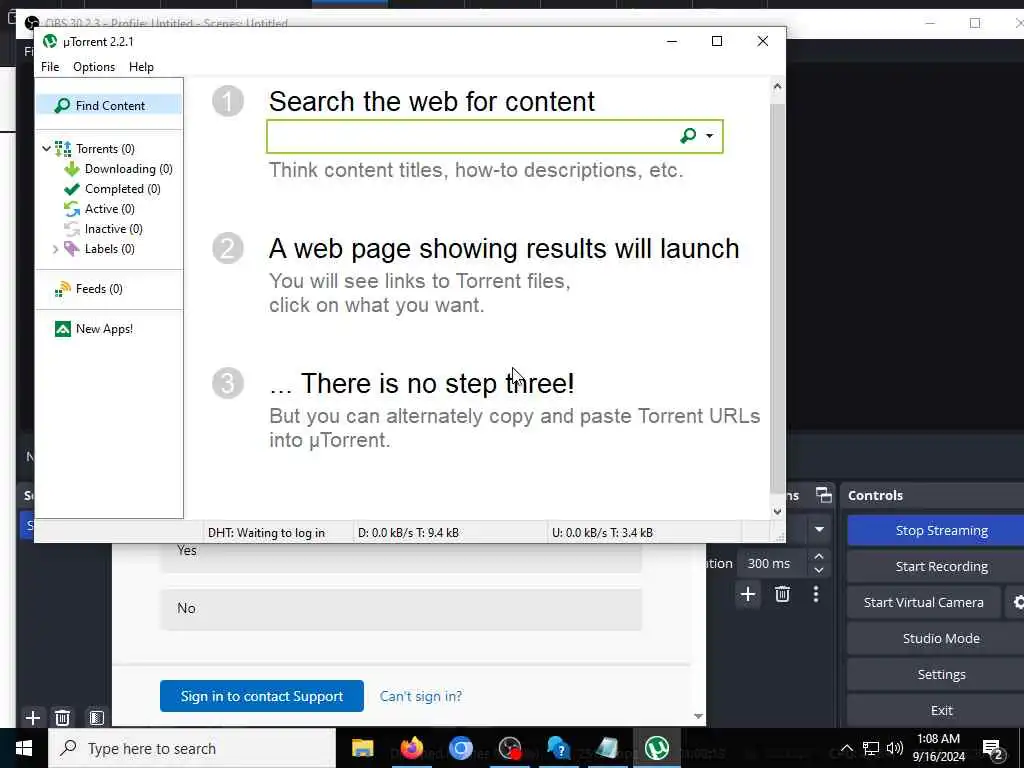Open Settings in OBS Controls
This screenshot has width=1024, height=768.
coord(941,674)
